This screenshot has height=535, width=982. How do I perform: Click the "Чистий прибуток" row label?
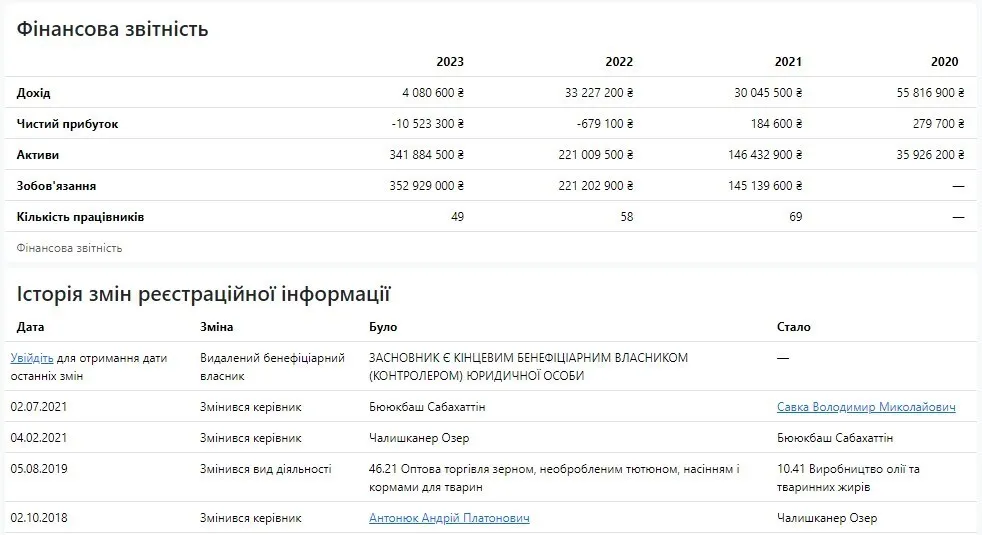pyautogui.click(x=68, y=124)
